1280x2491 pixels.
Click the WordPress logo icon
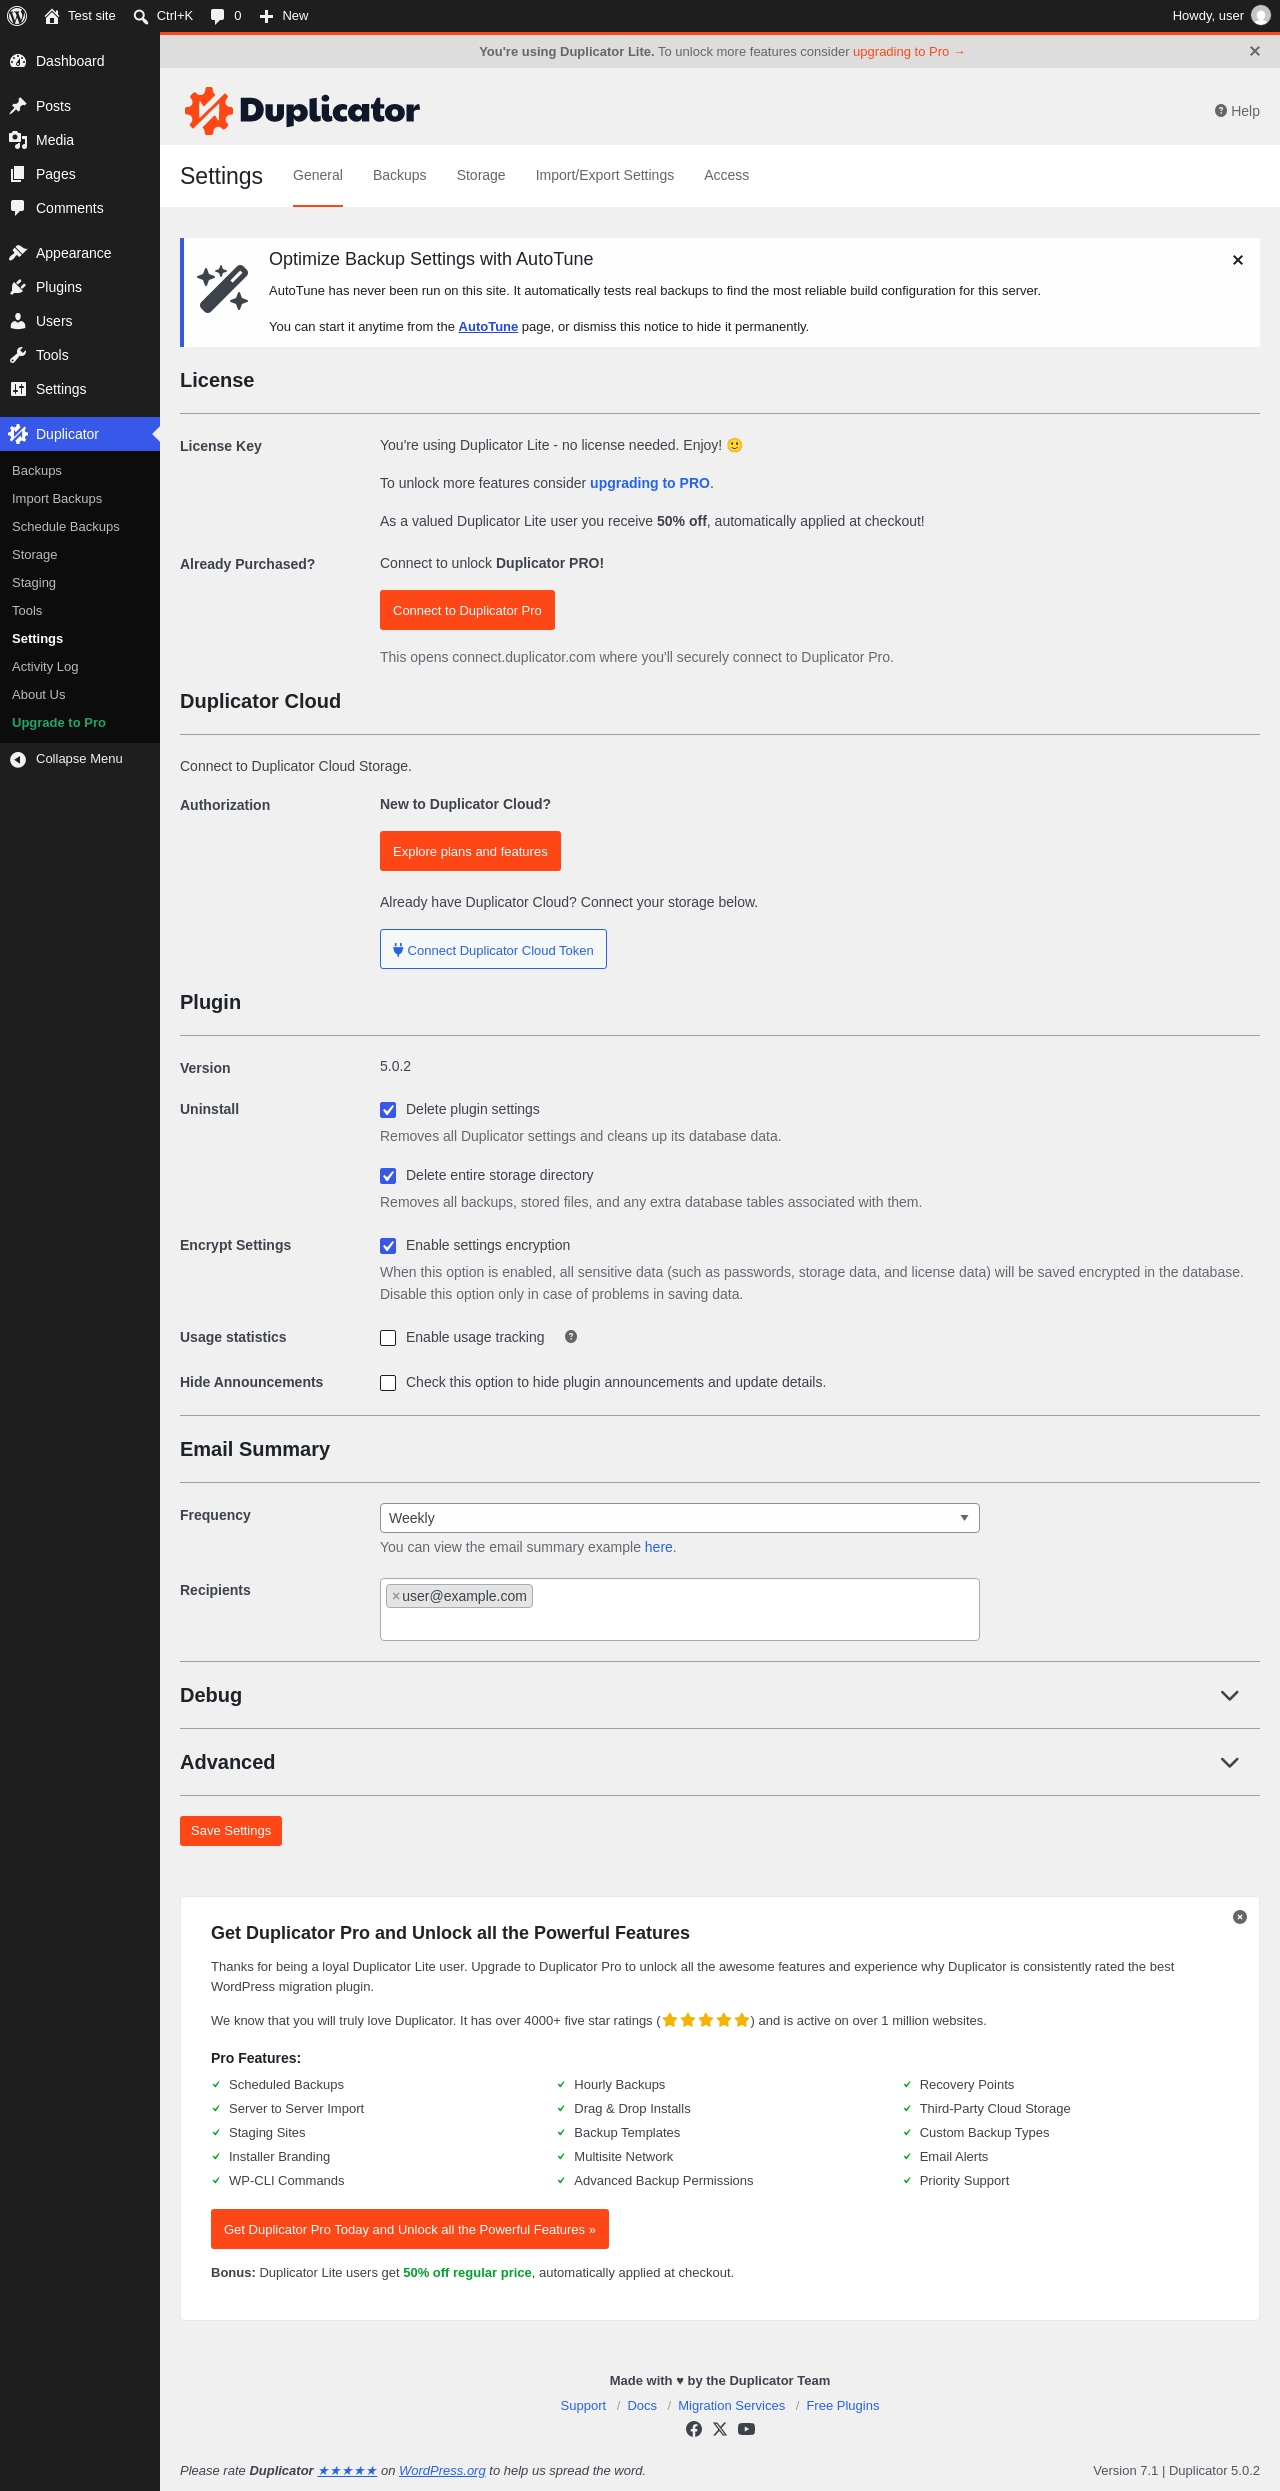pyautogui.click(x=17, y=16)
